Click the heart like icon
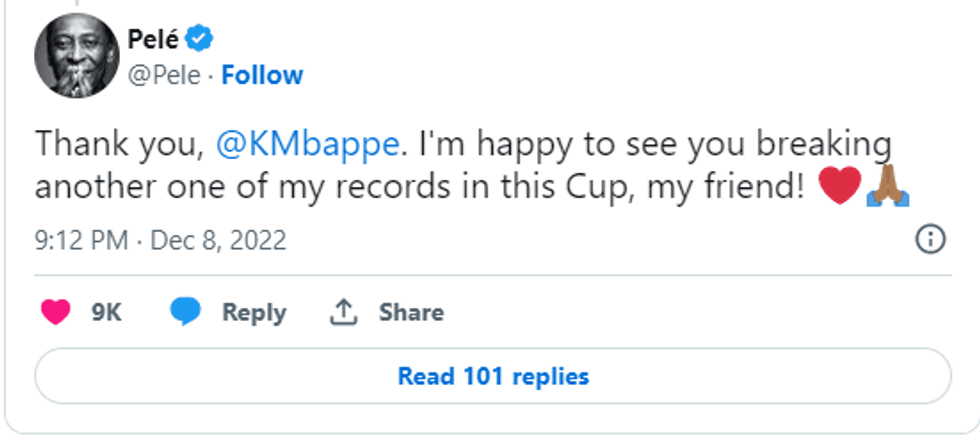 tap(55, 312)
